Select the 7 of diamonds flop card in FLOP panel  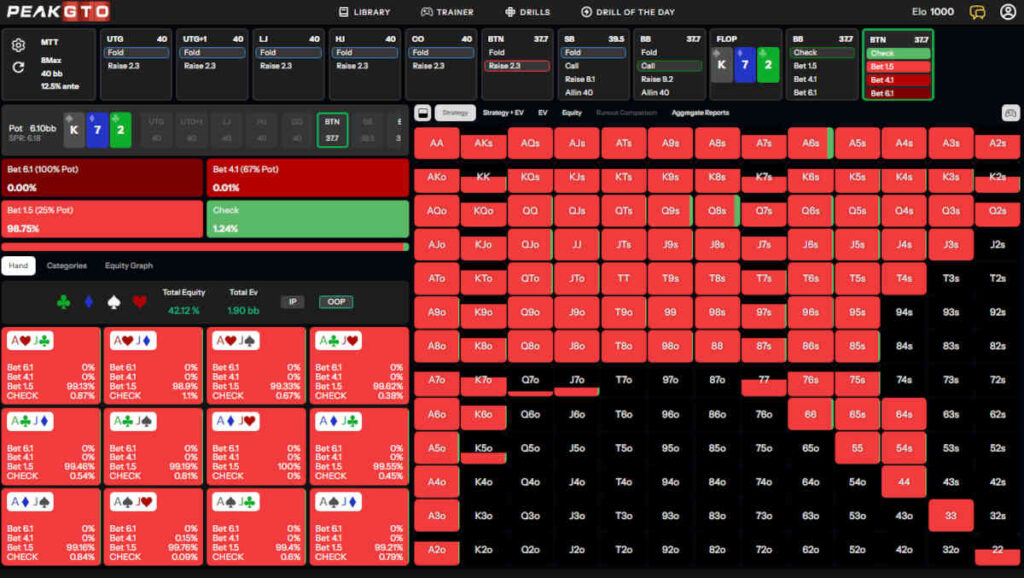click(x=744, y=65)
